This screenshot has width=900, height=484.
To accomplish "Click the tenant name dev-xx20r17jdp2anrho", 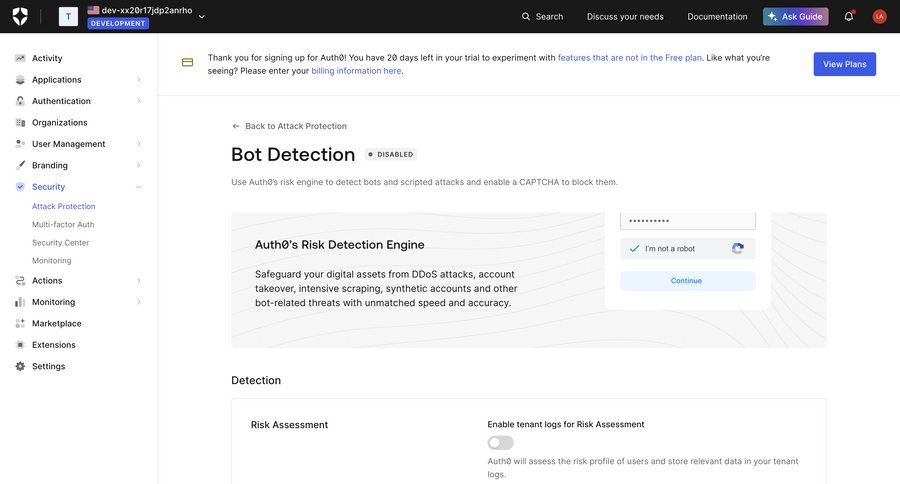I will coord(147,10).
